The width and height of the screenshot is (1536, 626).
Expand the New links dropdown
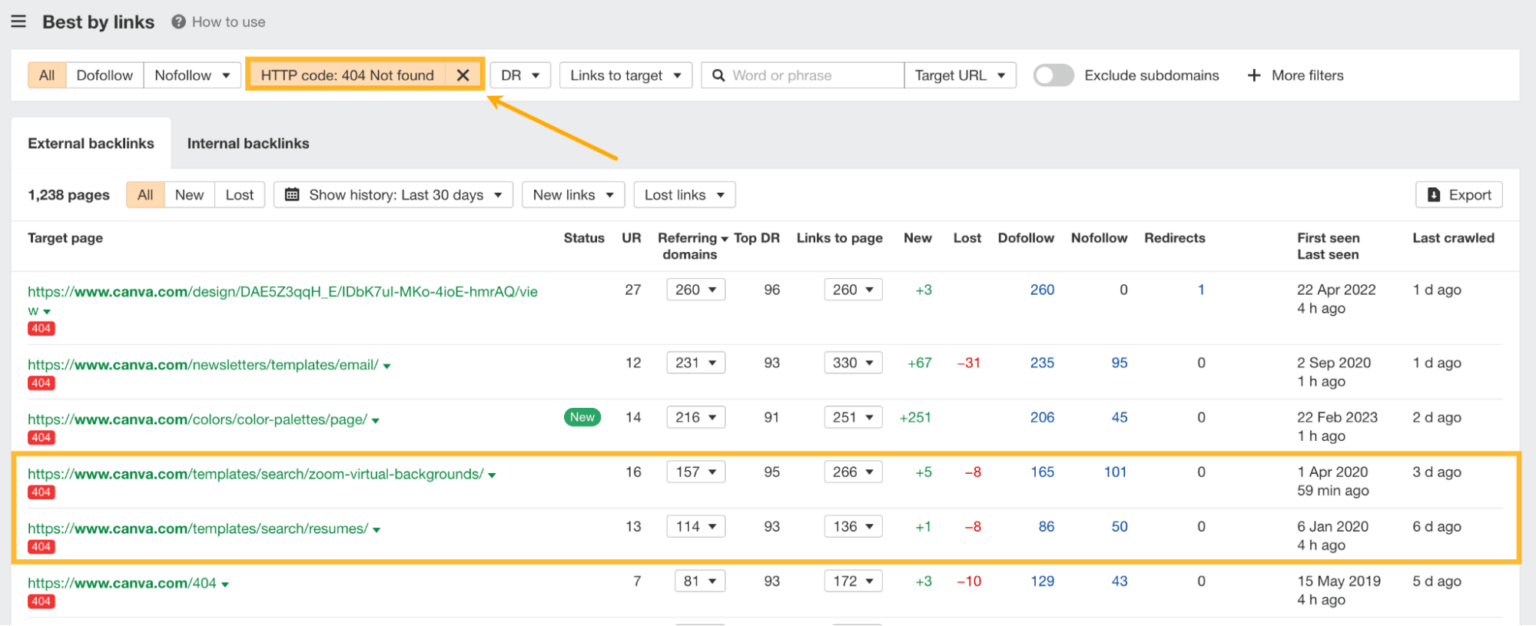tap(573, 194)
